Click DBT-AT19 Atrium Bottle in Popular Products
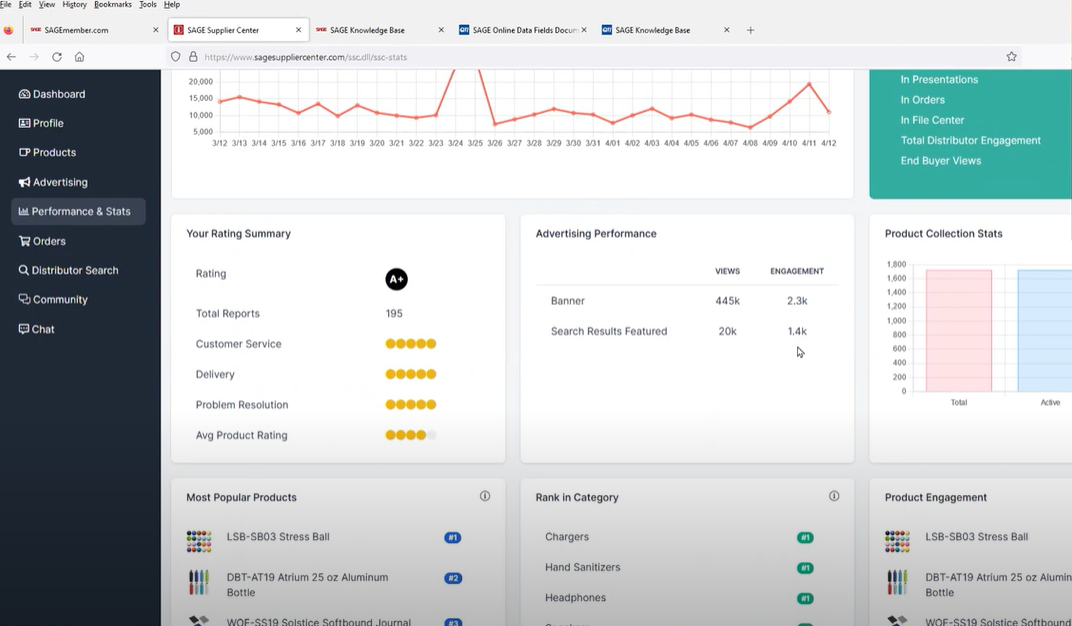This screenshot has width=1072, height=626. [307, 585]
